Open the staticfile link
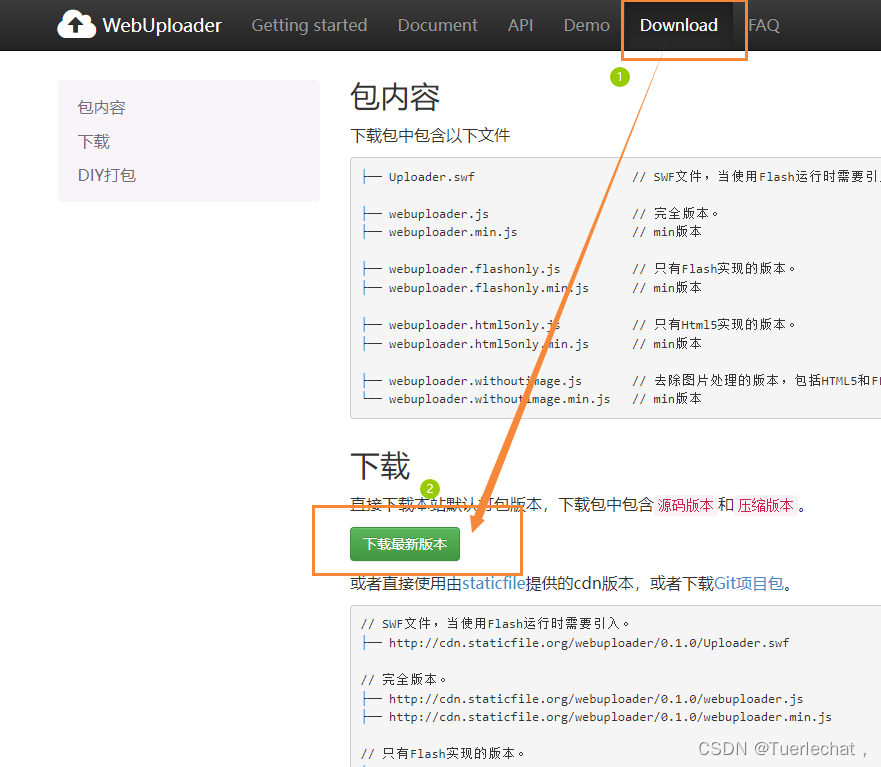Screen dimensions: 881x767 point(493,583)
